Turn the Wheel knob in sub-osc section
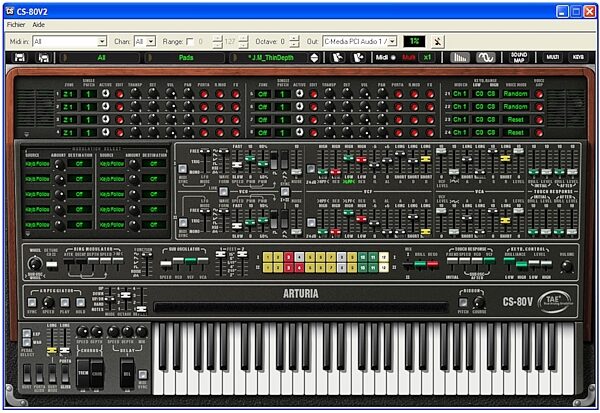Viewport: 600px width, 413px height. click(35, 264)
